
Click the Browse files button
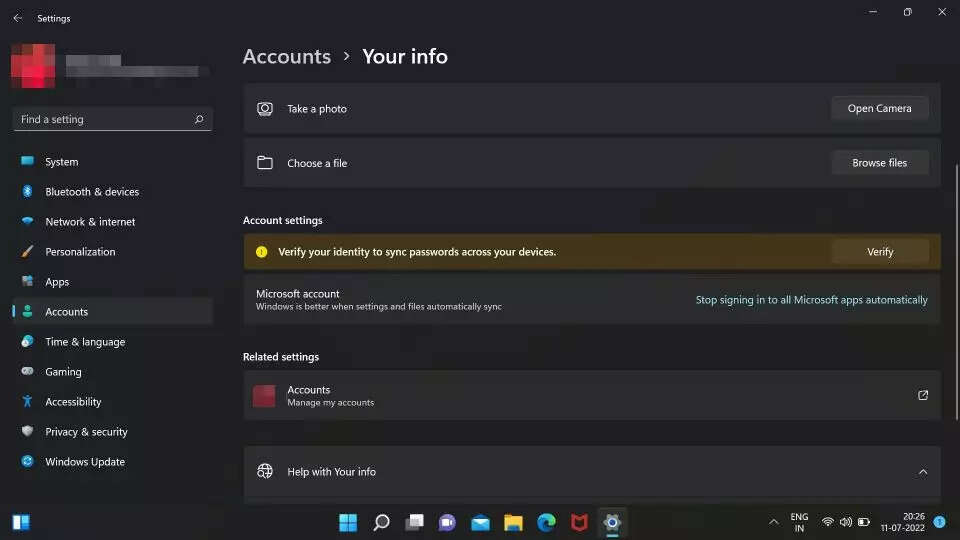[879, 163]
